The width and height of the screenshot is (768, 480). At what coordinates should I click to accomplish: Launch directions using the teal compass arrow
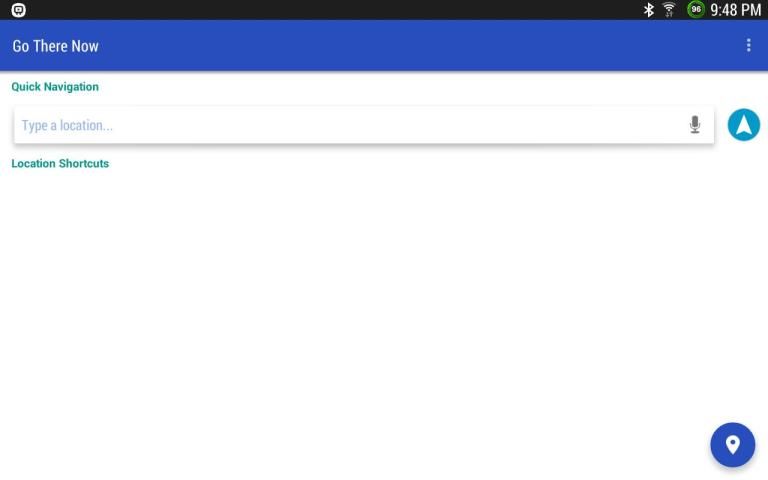744,125
